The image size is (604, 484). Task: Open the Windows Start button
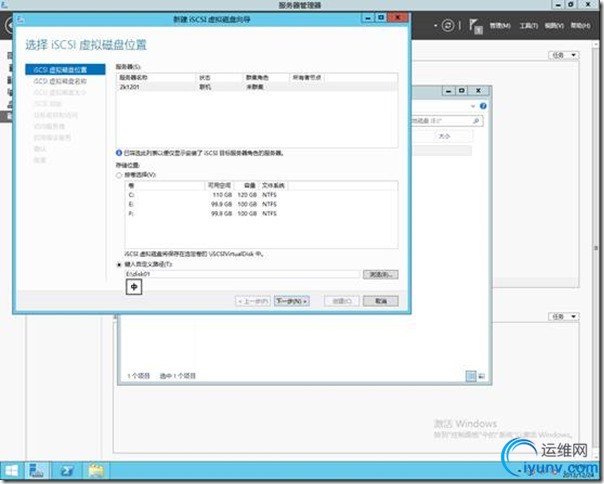pyautogui.click(x=11, y=471)
